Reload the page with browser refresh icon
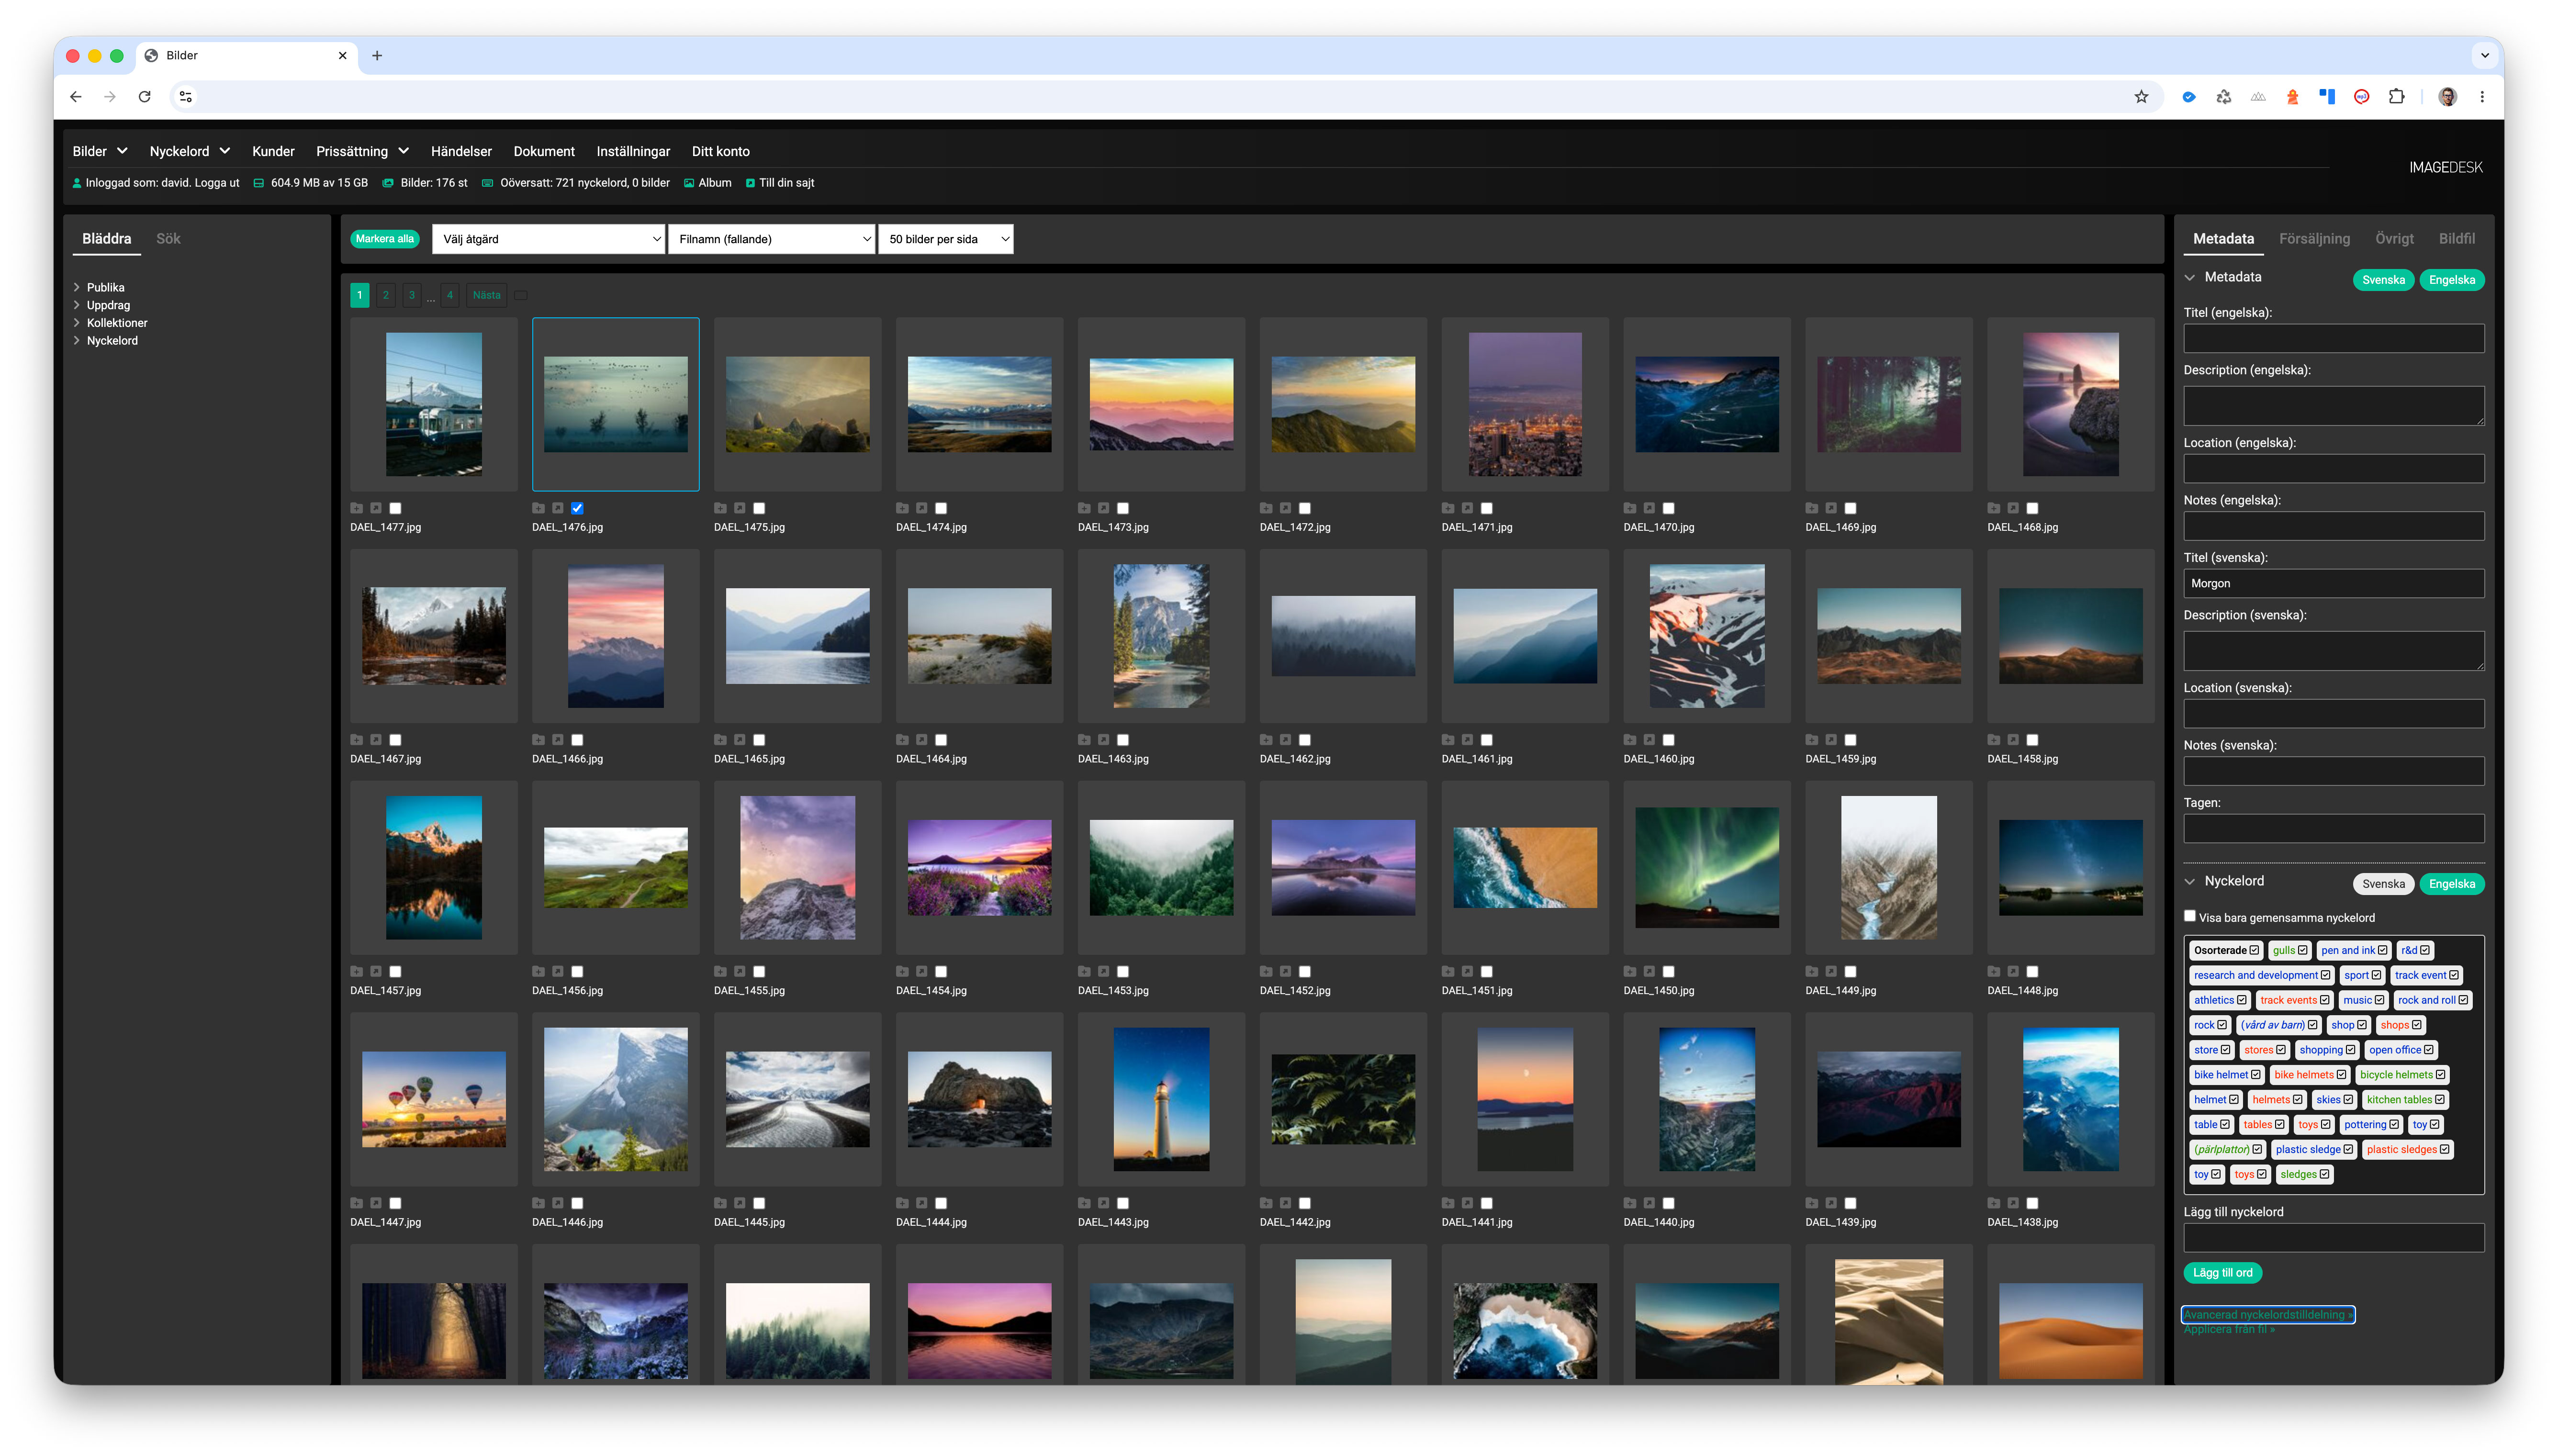 145,97
